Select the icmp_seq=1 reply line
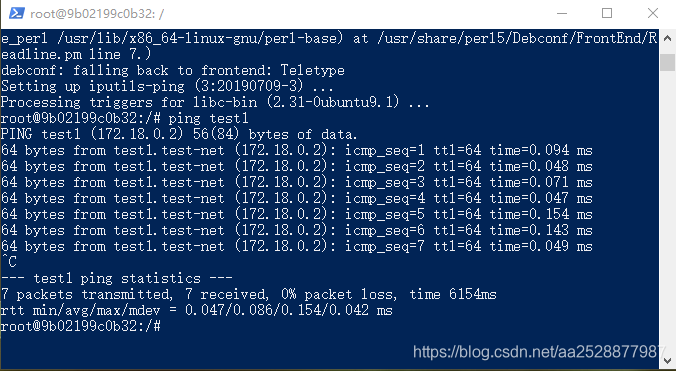The image size is (676, 371). click(x=297, y=150)
